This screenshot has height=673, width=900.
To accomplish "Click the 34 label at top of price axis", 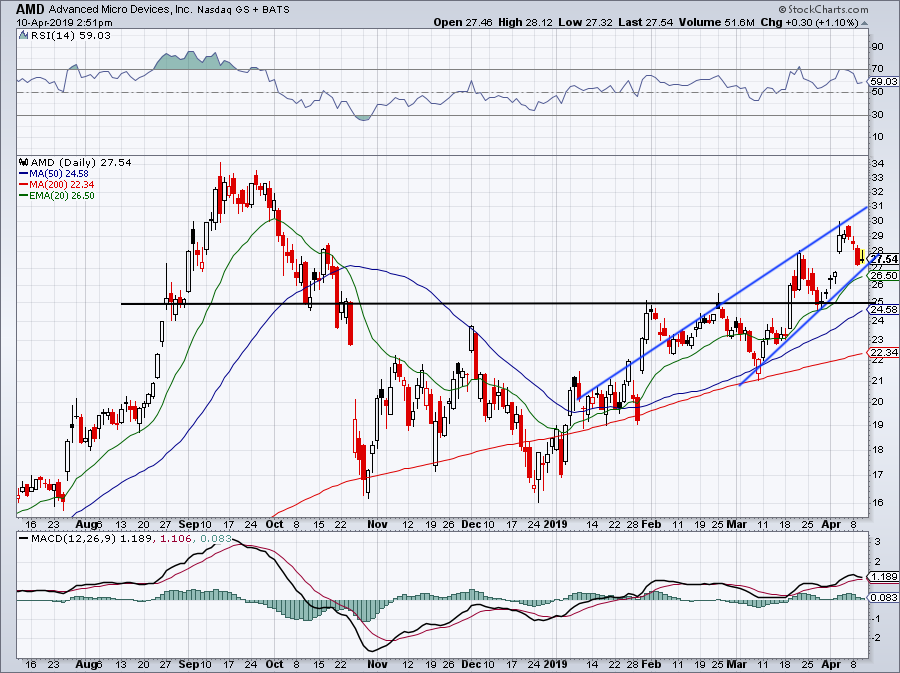I will coord(878,164).
